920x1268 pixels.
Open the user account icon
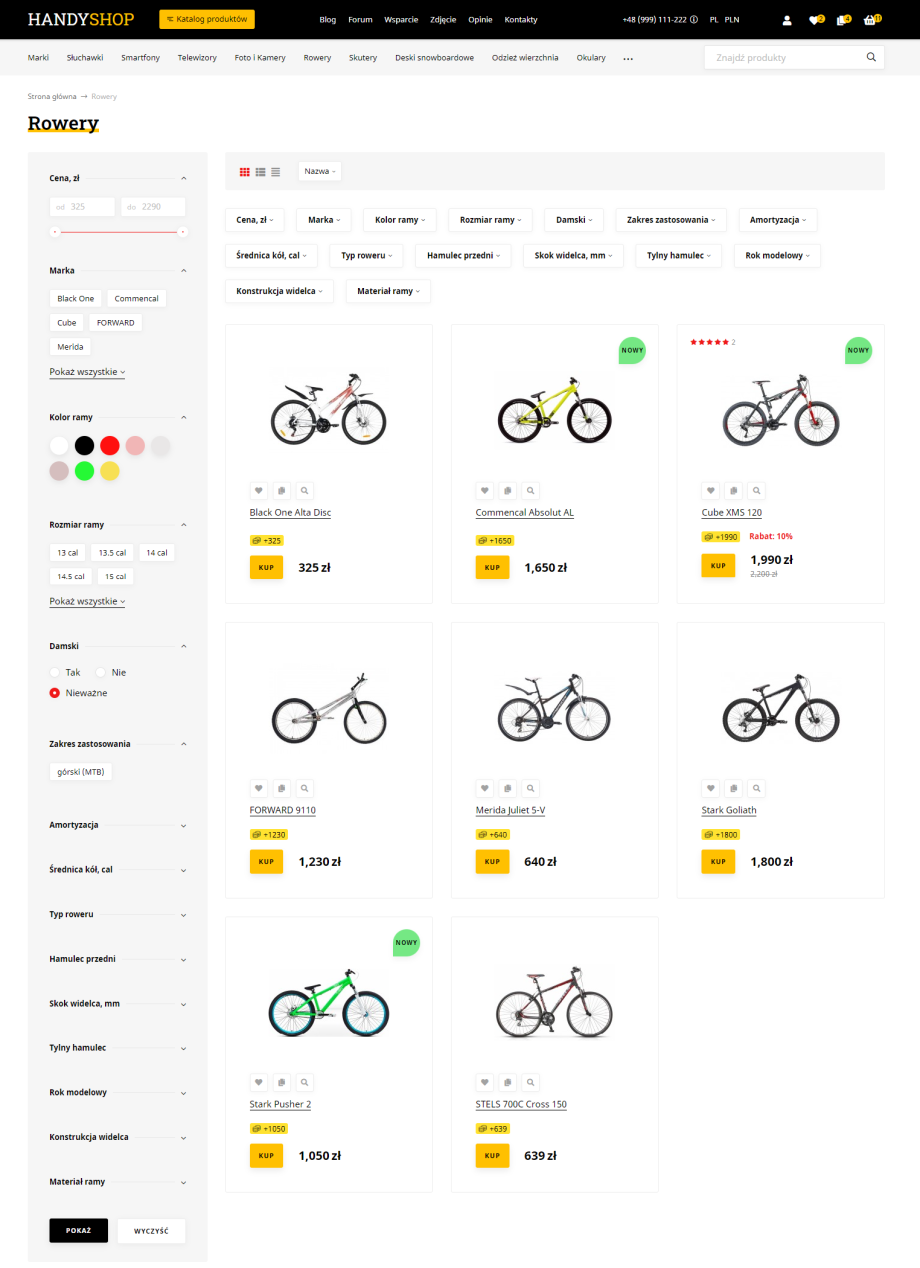pyautogui.click(x=787, y=20)
